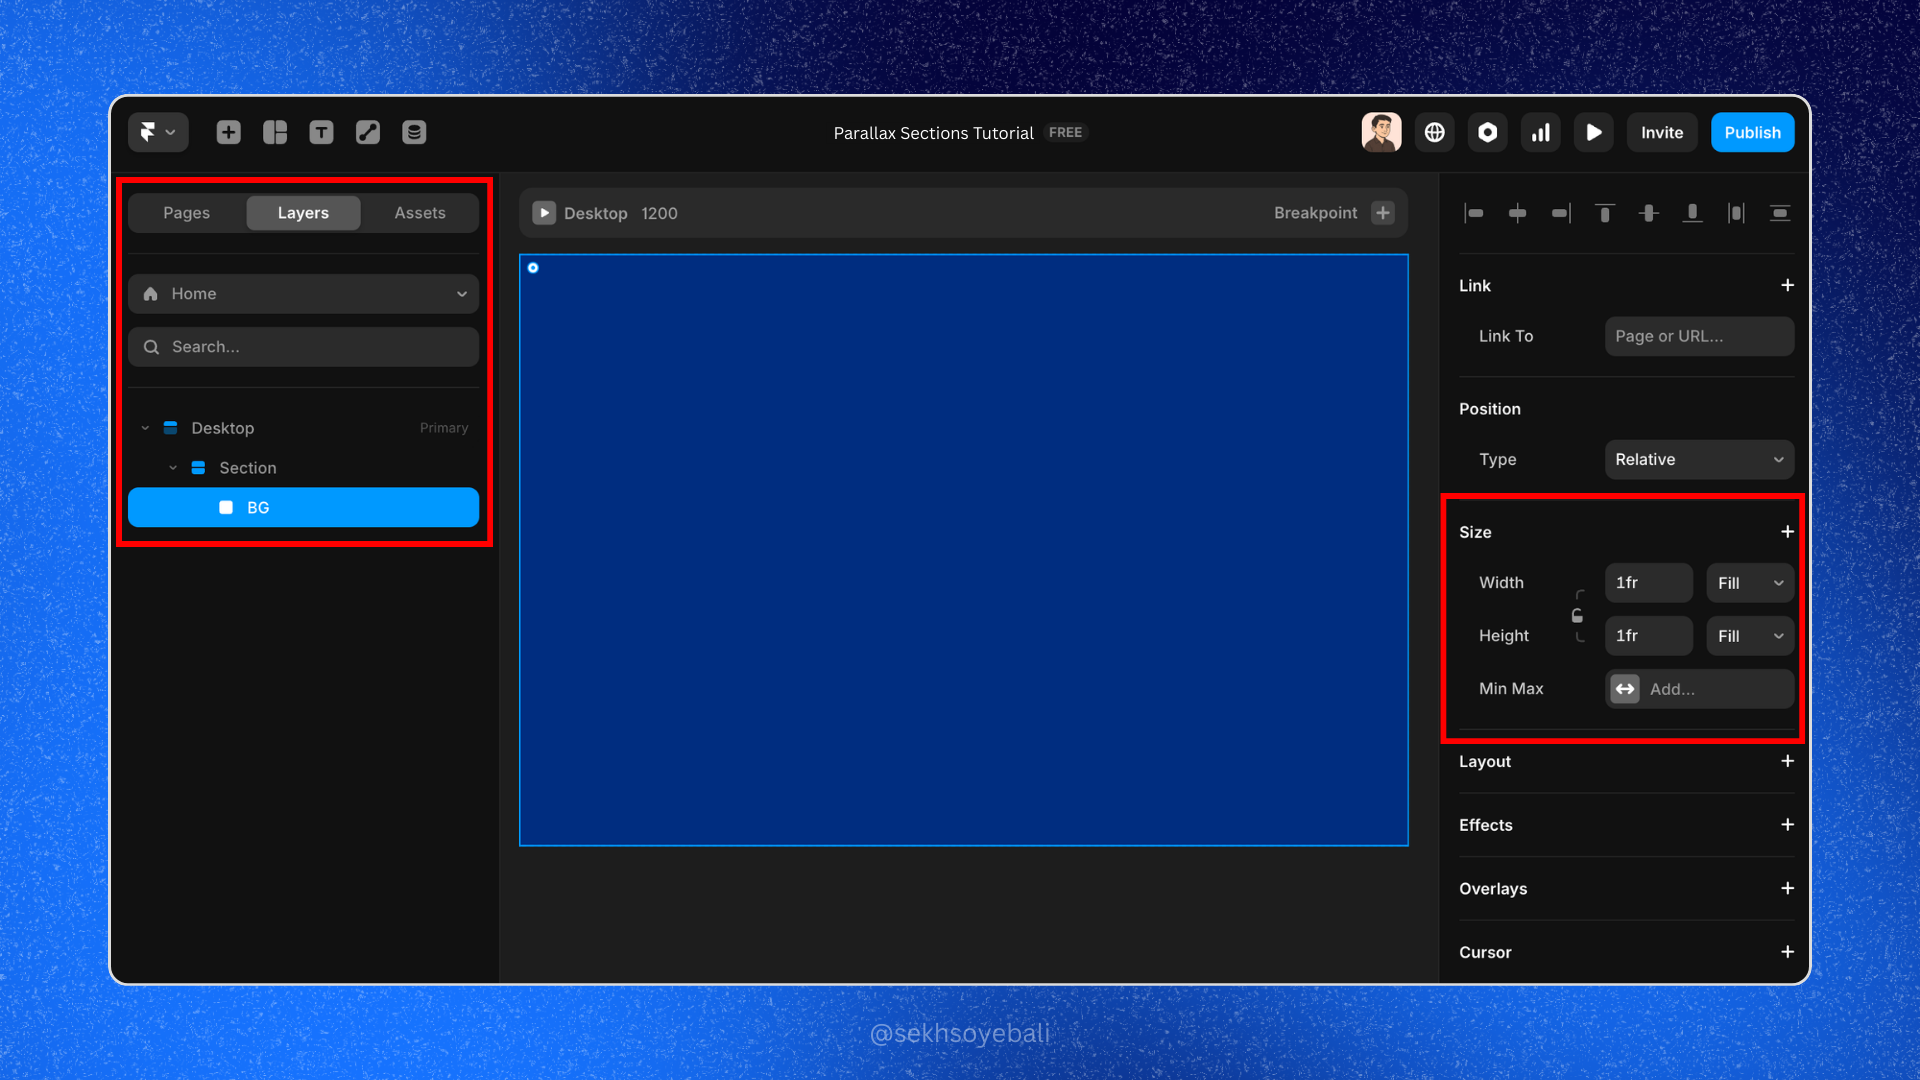The height and width of the screenshot is (1080, 1920).
Task: Open the Position Type Relative dropdown
Action: (x=1698, y=459)
